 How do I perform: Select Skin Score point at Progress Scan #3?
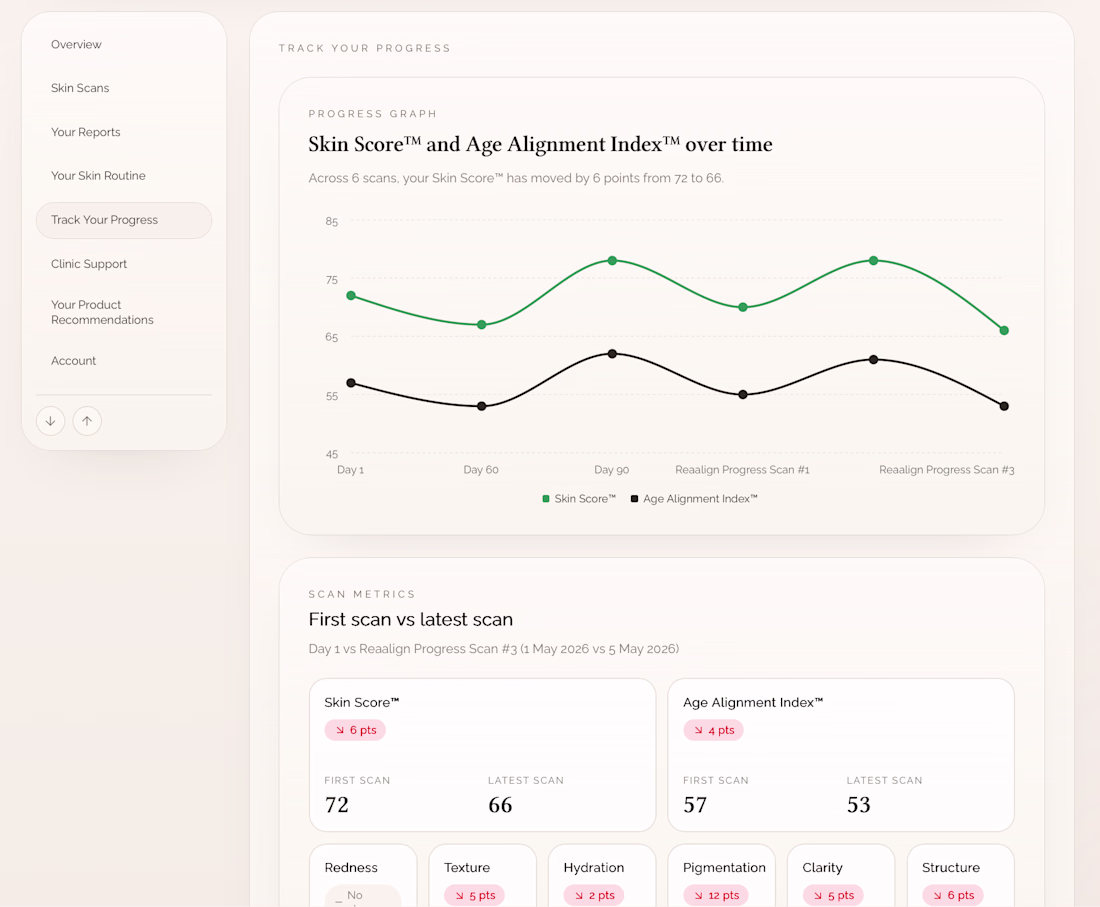point(1004,330)
